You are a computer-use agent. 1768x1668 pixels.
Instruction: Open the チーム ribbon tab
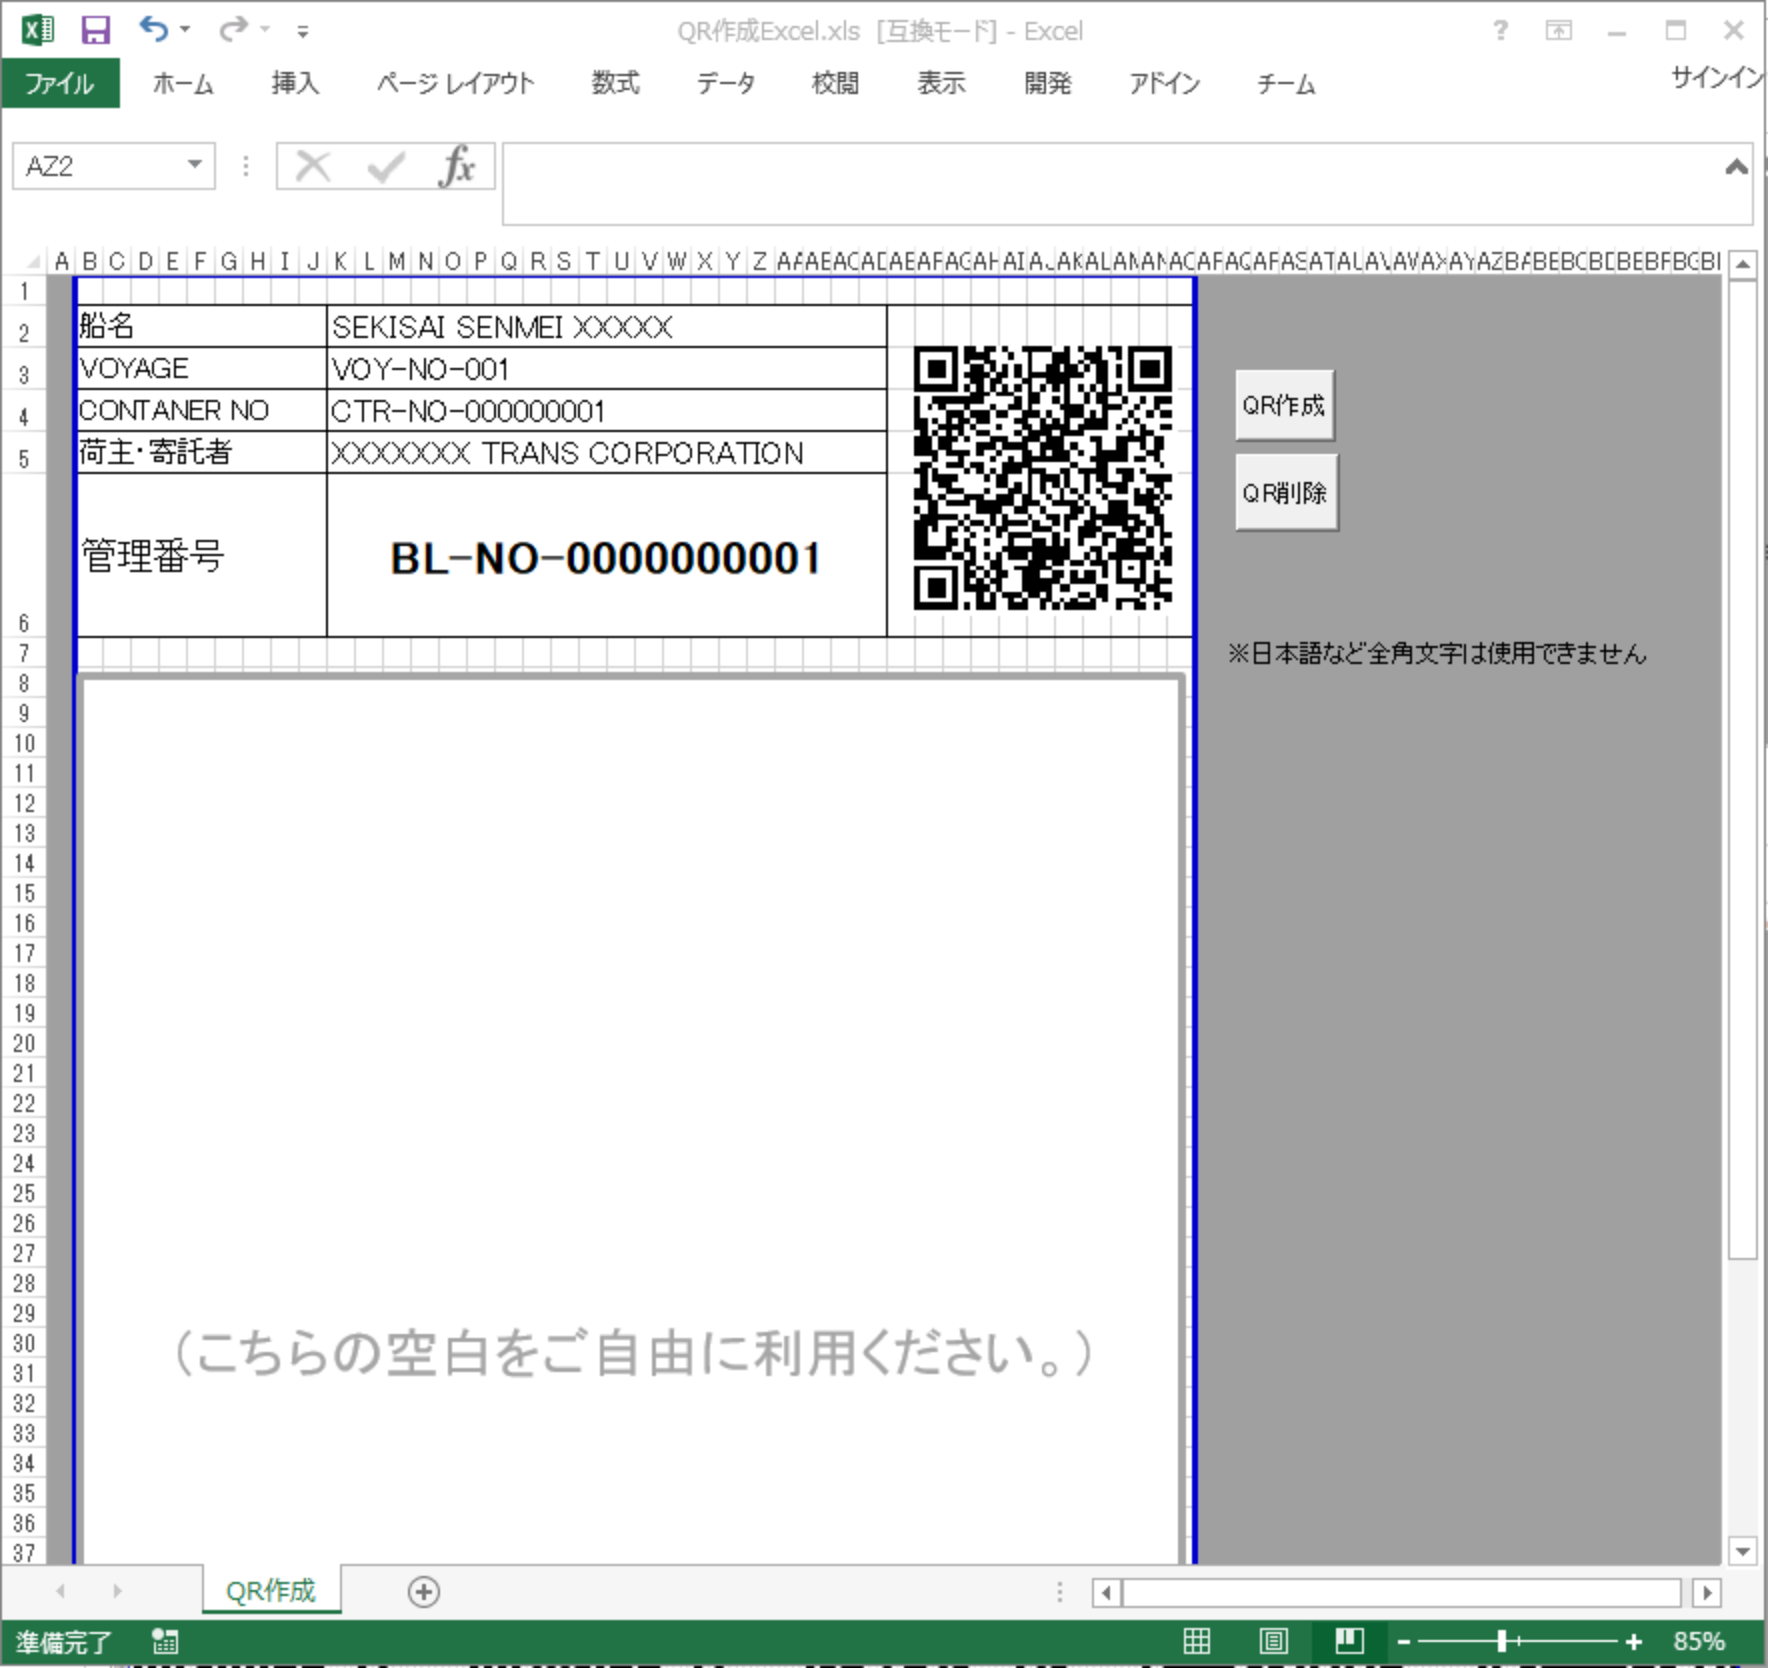1286,83
